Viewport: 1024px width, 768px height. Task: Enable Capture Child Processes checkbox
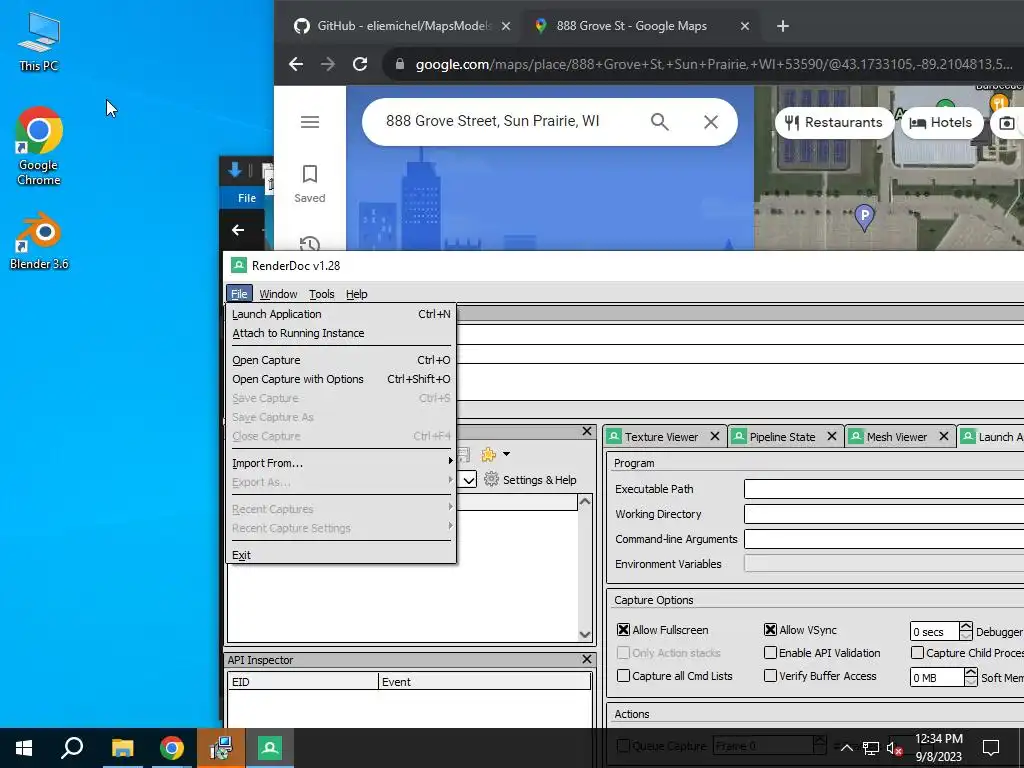coord(918,652)
